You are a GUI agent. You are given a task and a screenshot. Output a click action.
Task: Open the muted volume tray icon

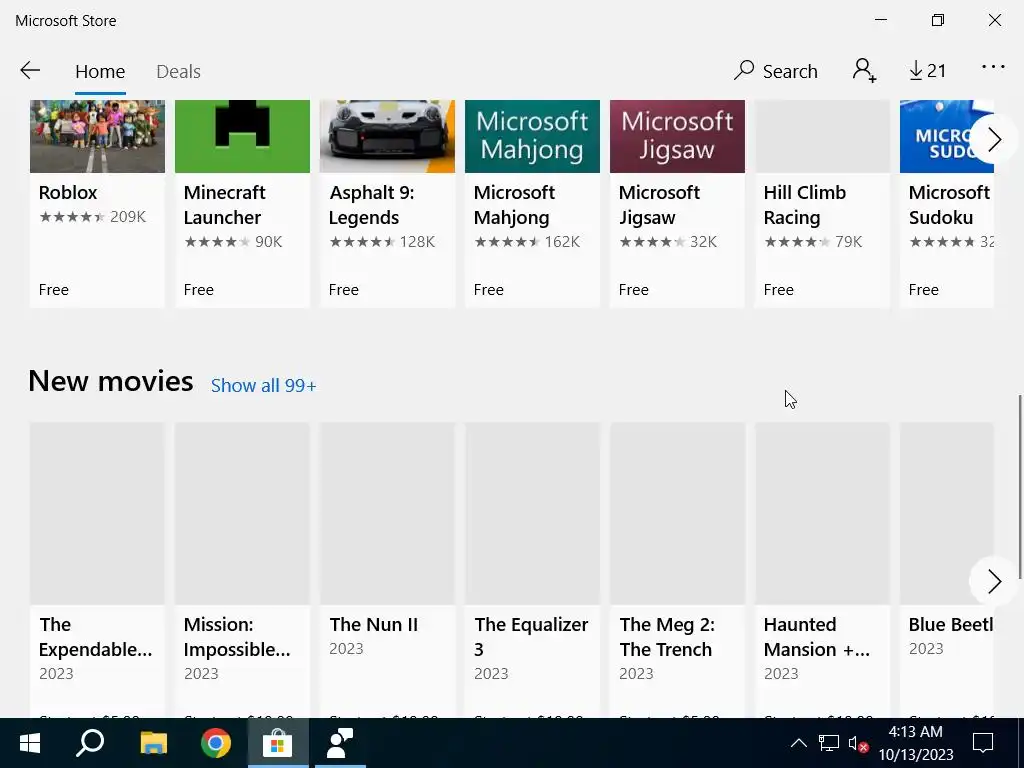[857, 743]
